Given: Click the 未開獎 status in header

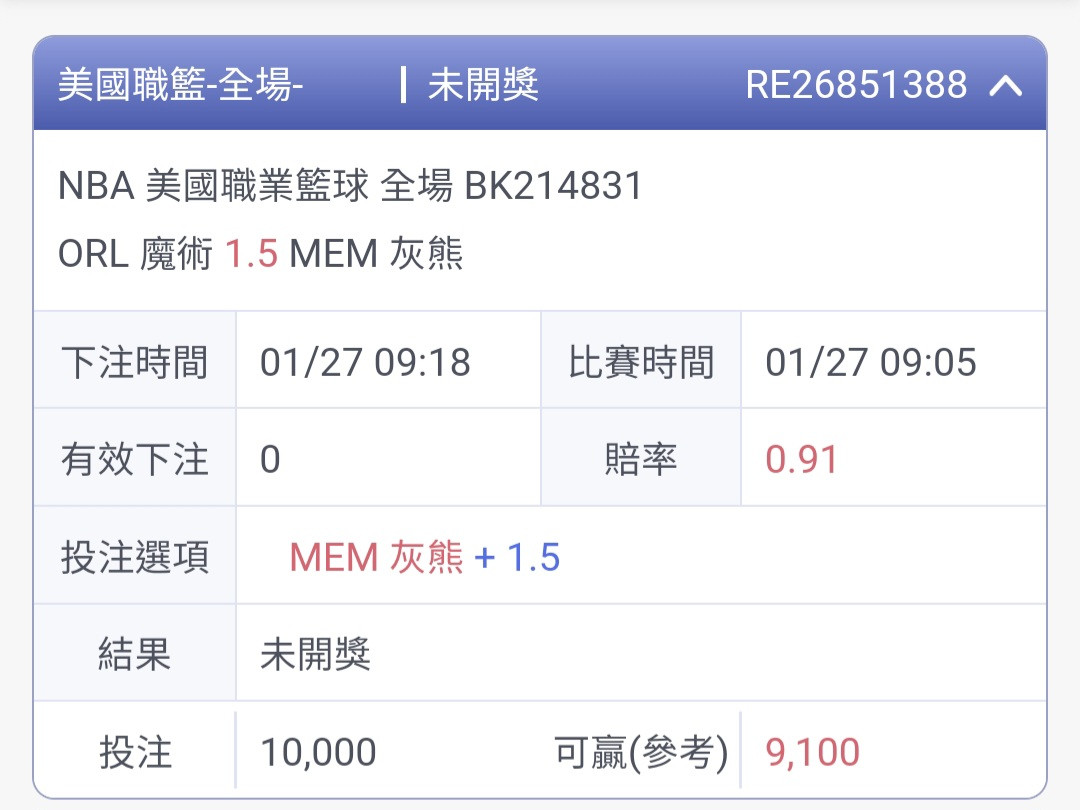Looking at the screenshot, I should coord(483,85).
